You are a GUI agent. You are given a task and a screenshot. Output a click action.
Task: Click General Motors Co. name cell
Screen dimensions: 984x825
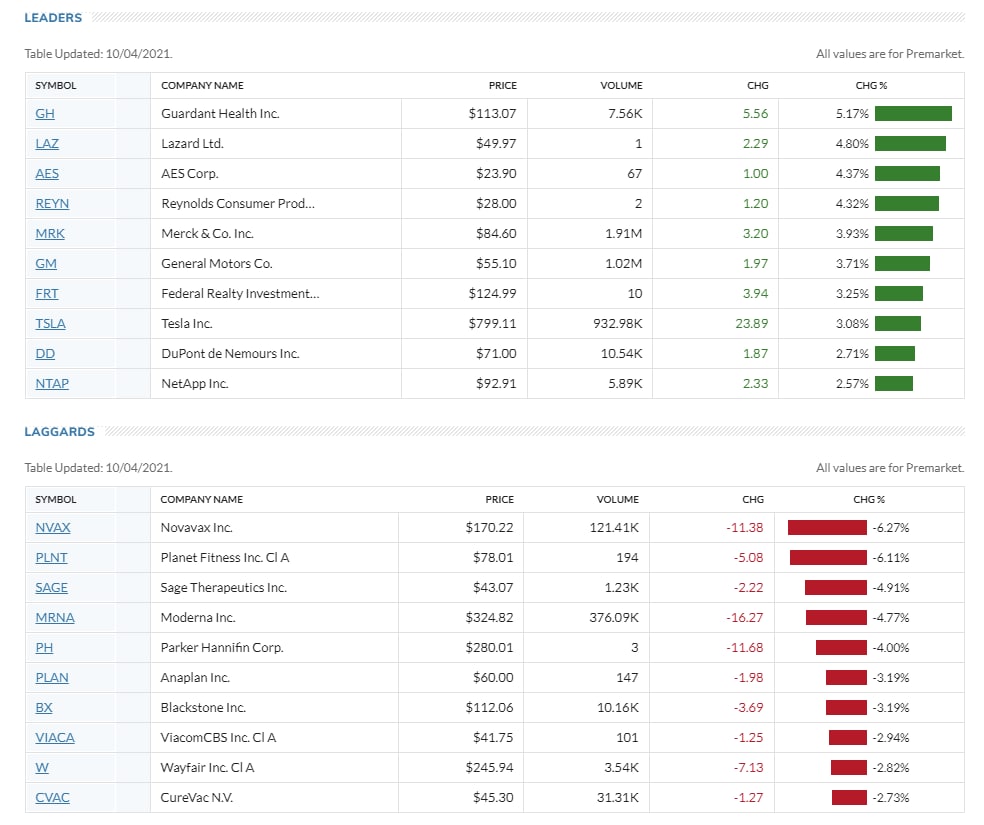coord(217,264)
